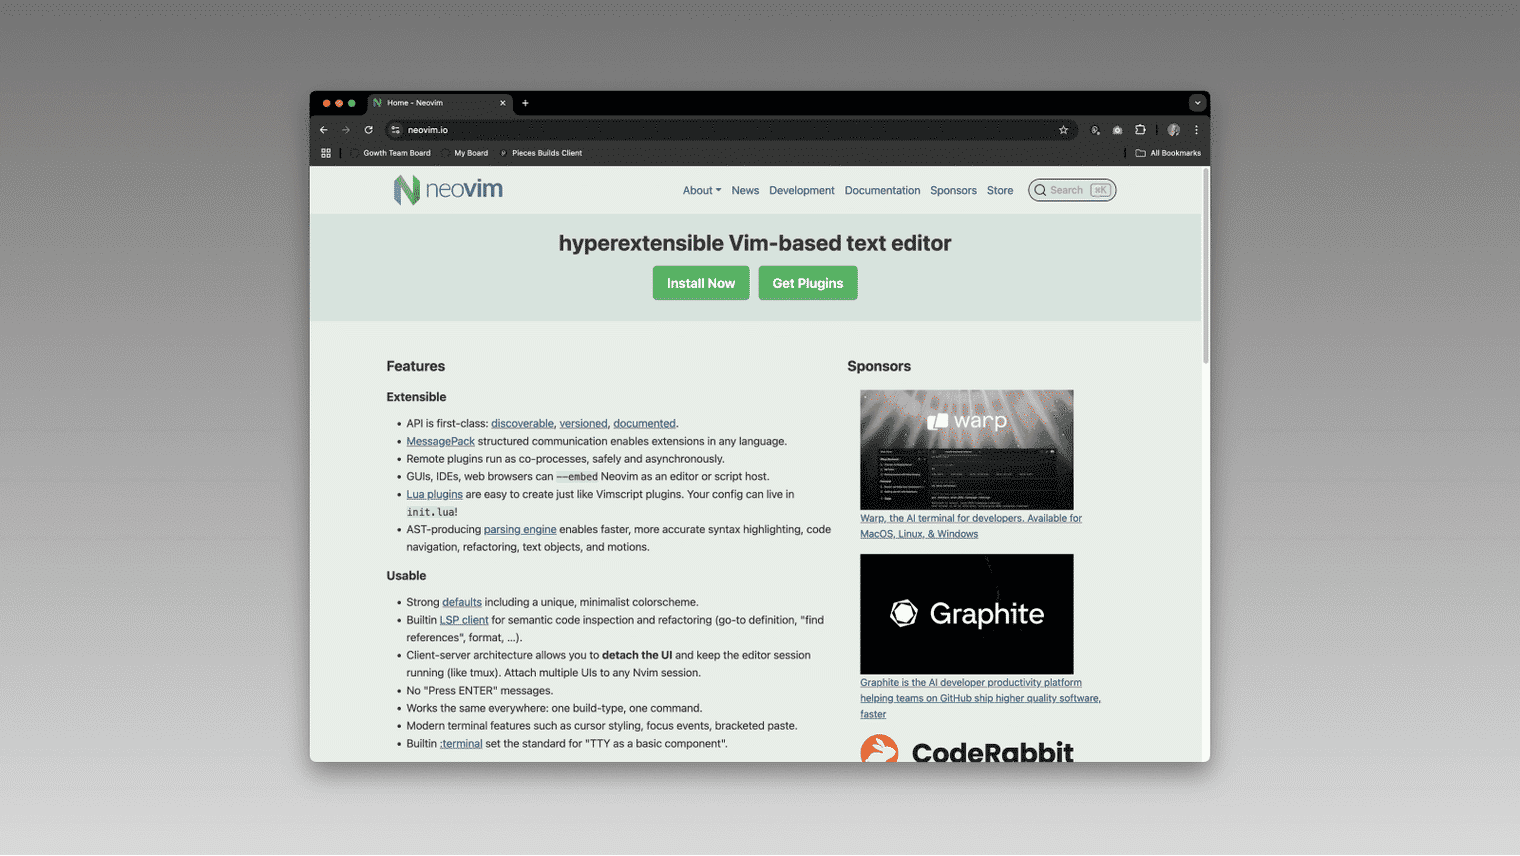Open the Documentation page
Image resolution: width=1520 pixels, height=856 pixels.
tap(882, 190)
